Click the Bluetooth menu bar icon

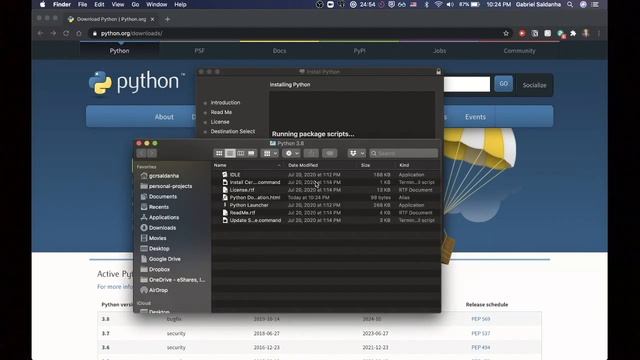click(x=427, y=4)
